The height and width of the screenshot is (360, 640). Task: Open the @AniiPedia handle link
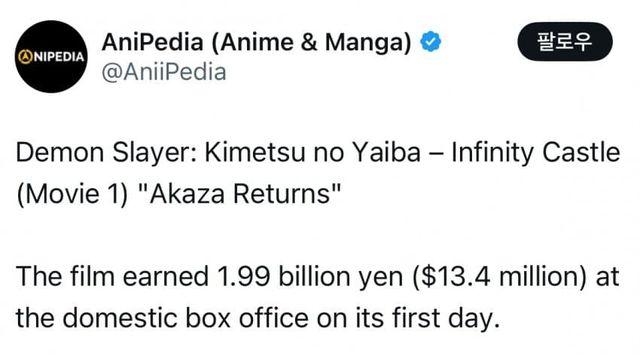[164, 72]
